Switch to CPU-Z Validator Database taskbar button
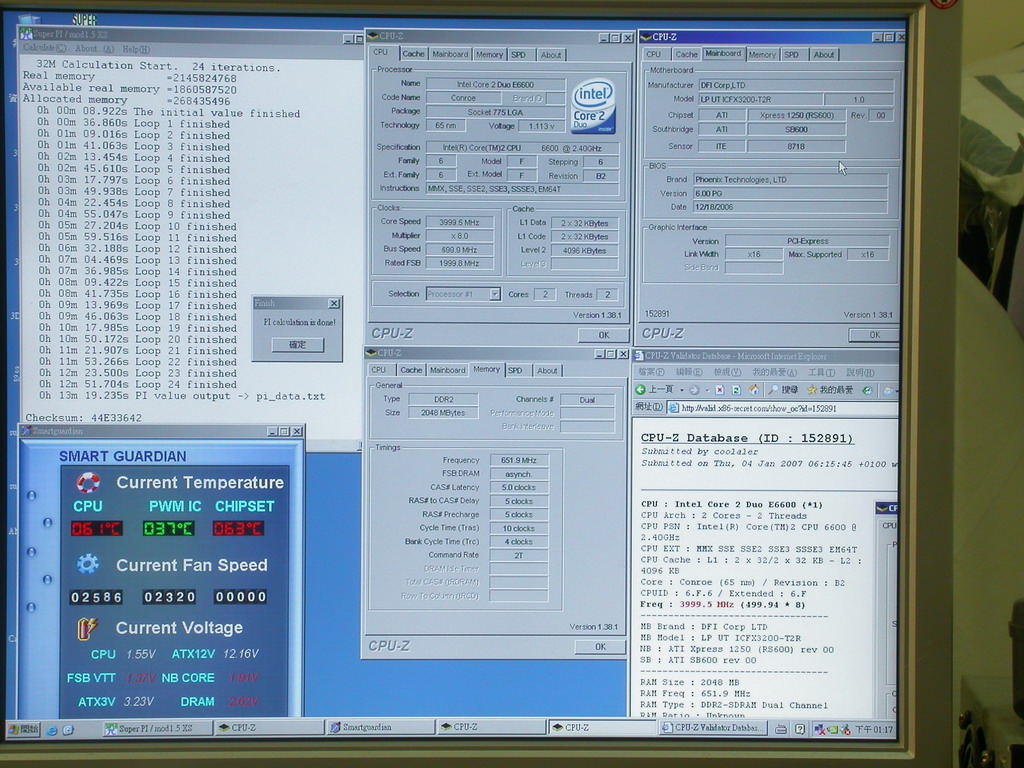The image size is (1024, 768). point(714,728)
